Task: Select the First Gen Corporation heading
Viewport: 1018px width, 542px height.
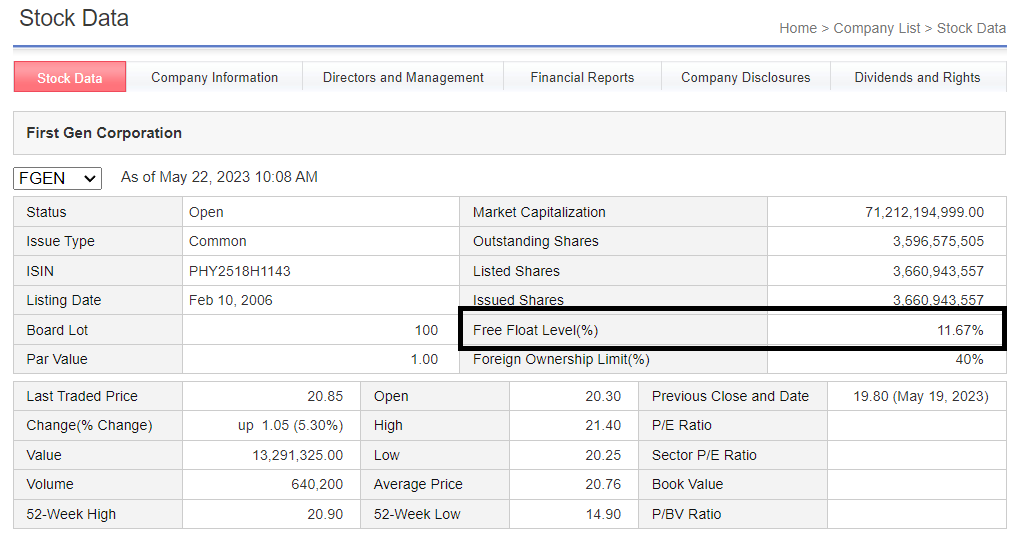Action: [104, 132]
